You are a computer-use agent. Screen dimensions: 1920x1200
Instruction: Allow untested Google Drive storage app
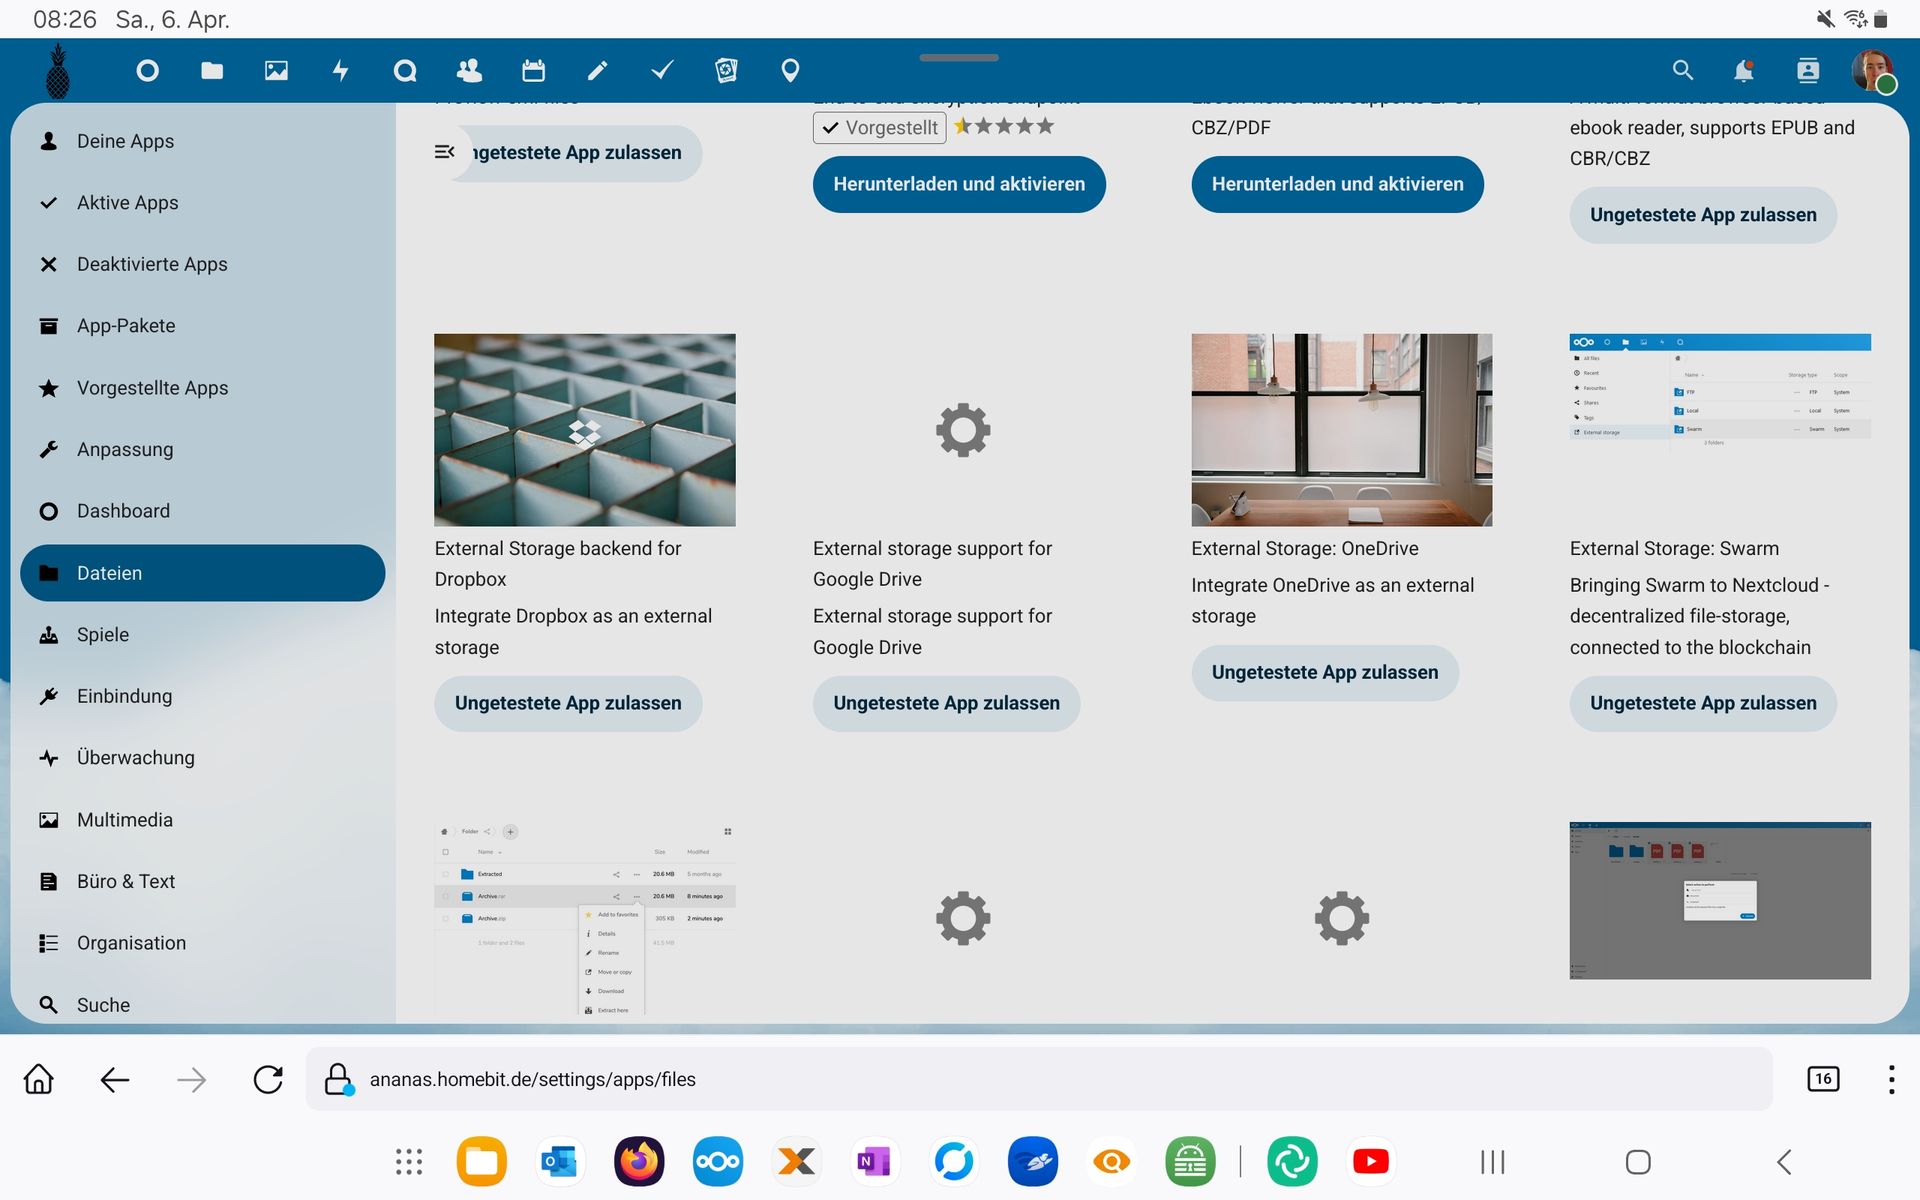(x=946, y=703)
